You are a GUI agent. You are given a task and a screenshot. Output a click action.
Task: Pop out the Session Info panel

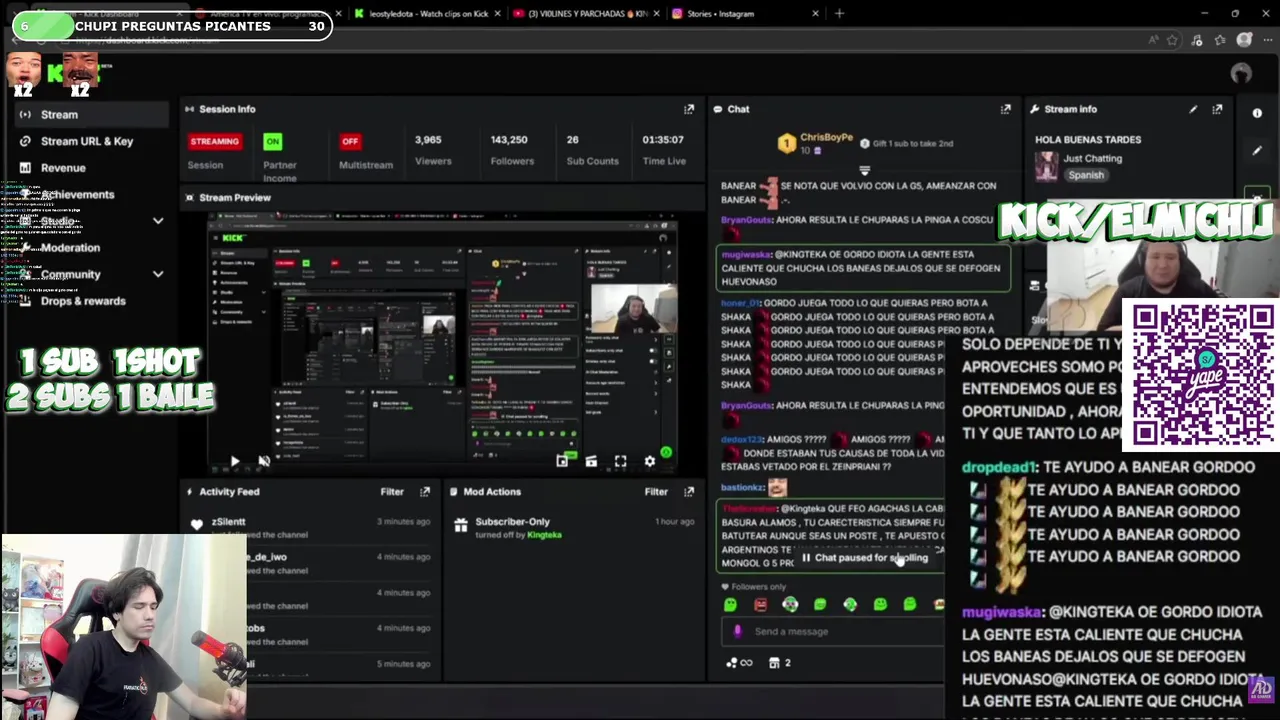pos(689,109)
